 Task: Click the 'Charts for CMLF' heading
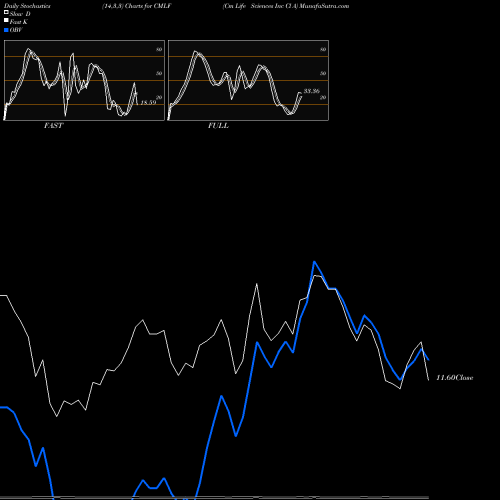tap(148, 6)
